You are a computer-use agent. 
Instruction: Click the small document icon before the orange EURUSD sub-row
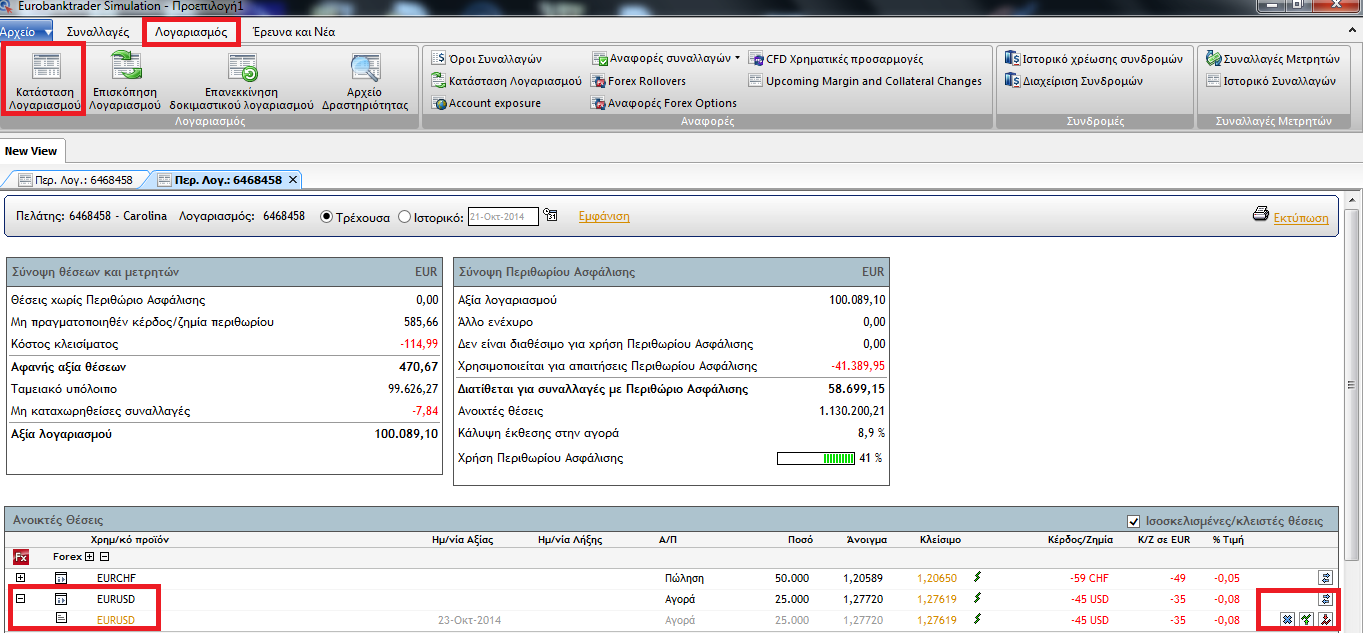(61, 619)
